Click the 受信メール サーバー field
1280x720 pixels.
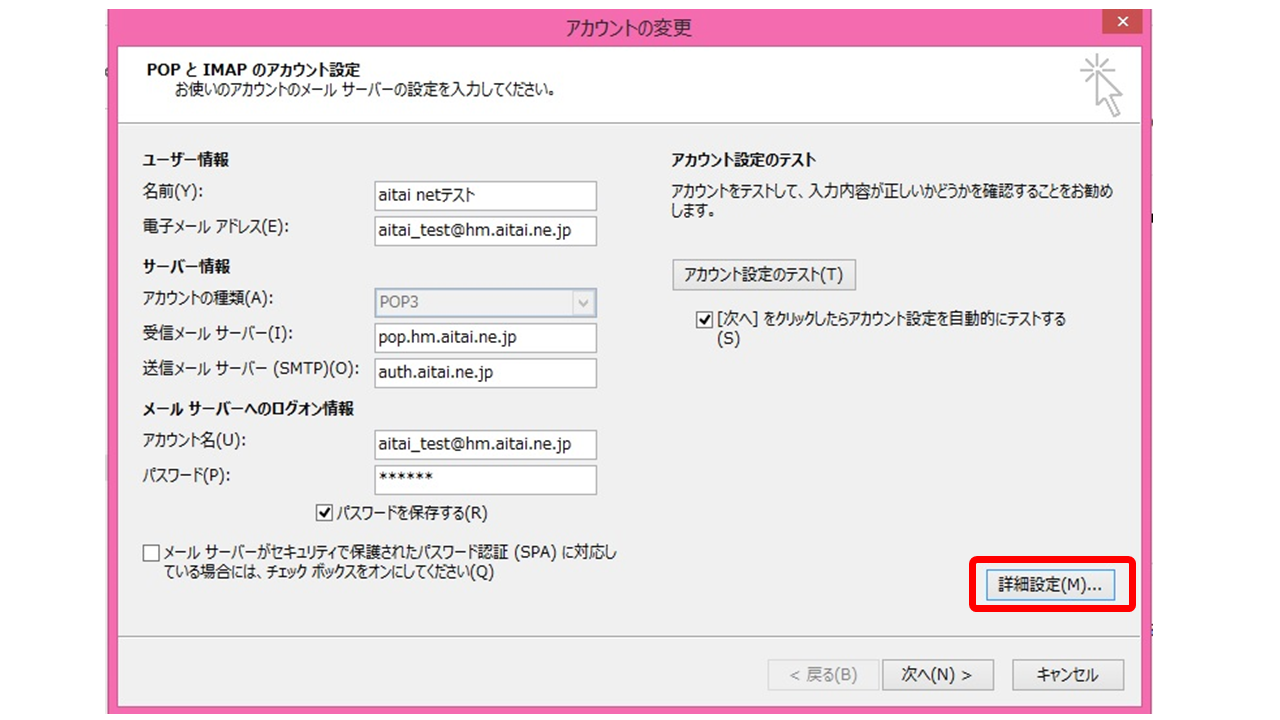(x=485, y=337)
